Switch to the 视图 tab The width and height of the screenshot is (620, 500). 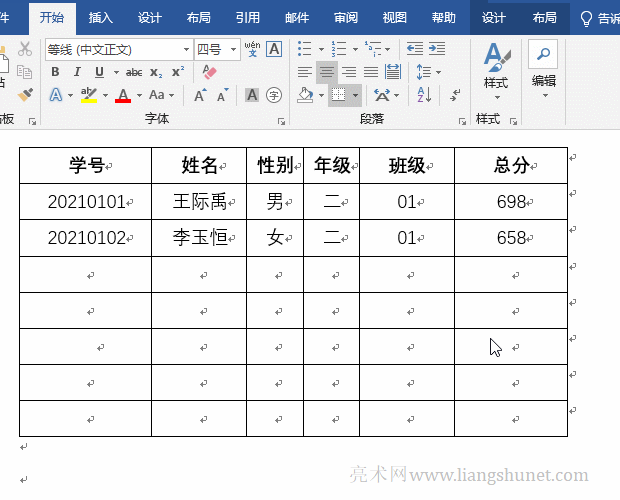(x=395, y=18)
